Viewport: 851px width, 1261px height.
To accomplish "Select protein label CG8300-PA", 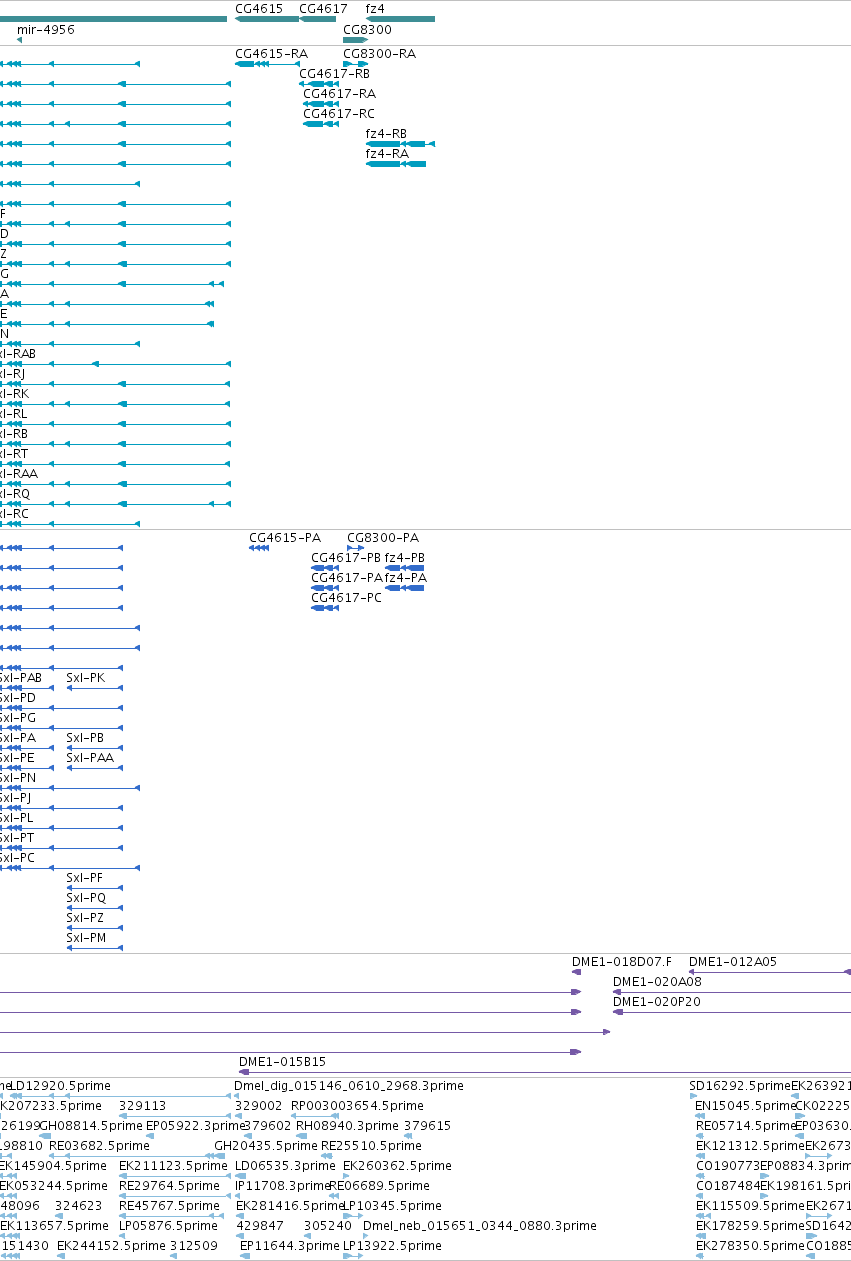I will coord(383,538).
